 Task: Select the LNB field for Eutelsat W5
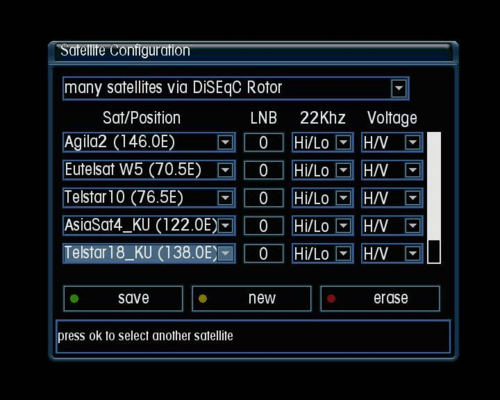pos(264,170)
